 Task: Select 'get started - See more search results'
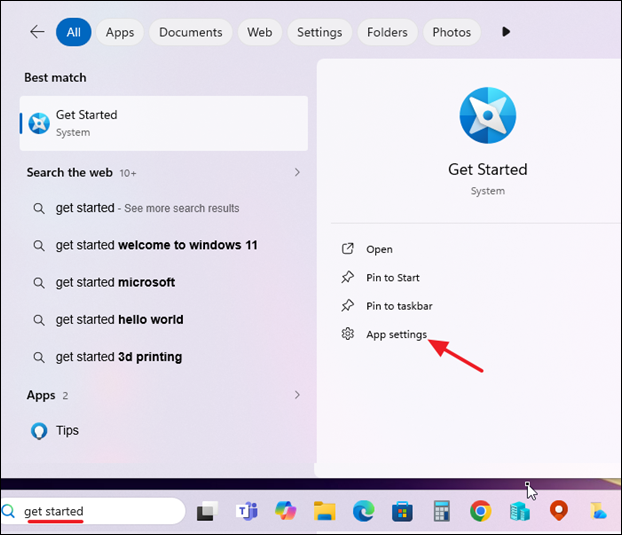pyautogui.click(x=147, y=208)
